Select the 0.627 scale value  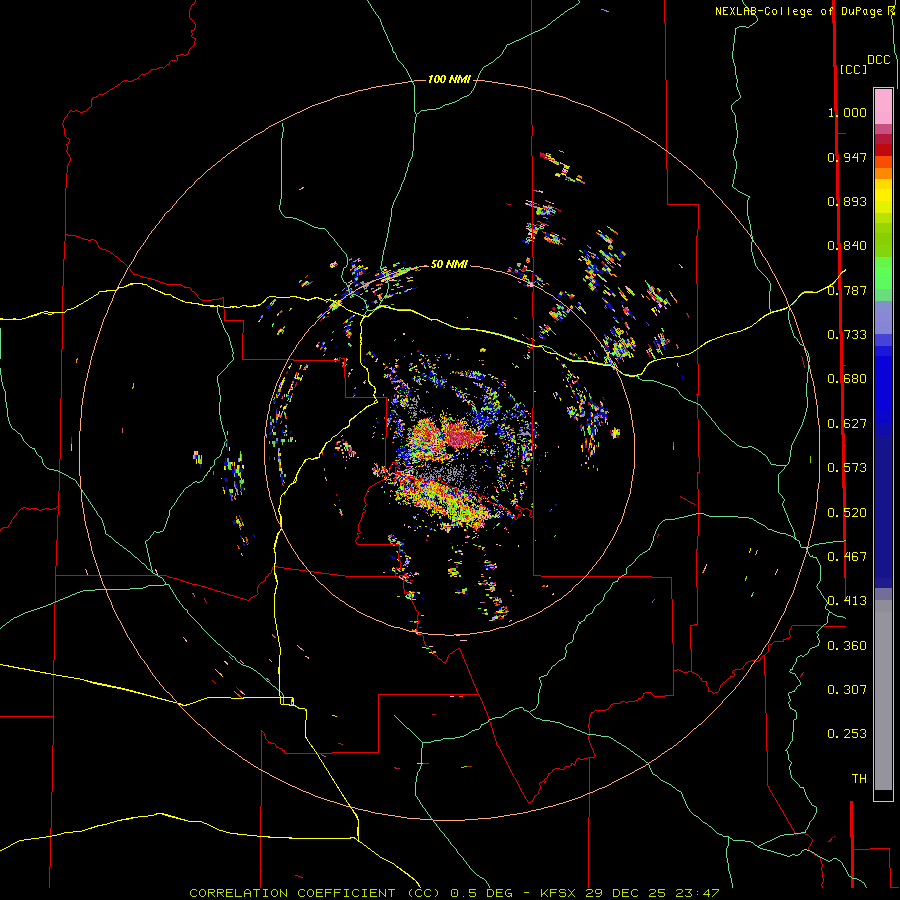pyautogui.click(x=847, y=424)
